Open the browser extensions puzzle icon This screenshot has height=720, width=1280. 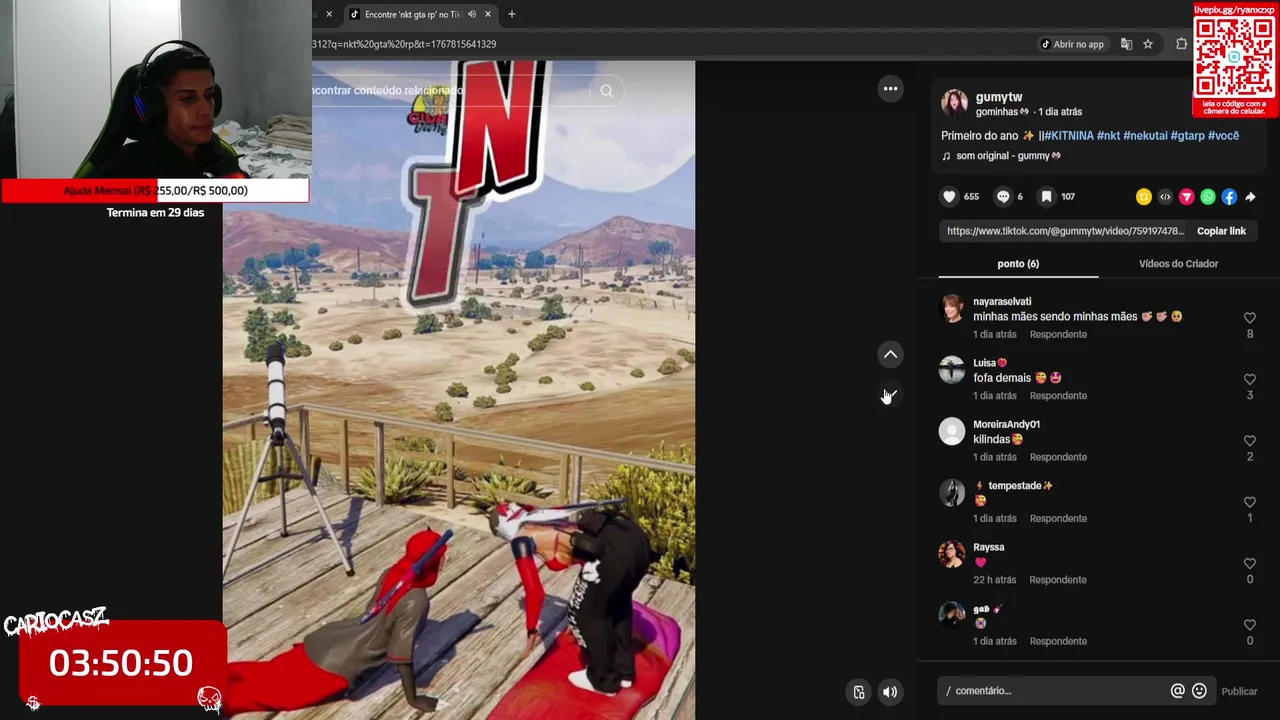click(1181, 44)
